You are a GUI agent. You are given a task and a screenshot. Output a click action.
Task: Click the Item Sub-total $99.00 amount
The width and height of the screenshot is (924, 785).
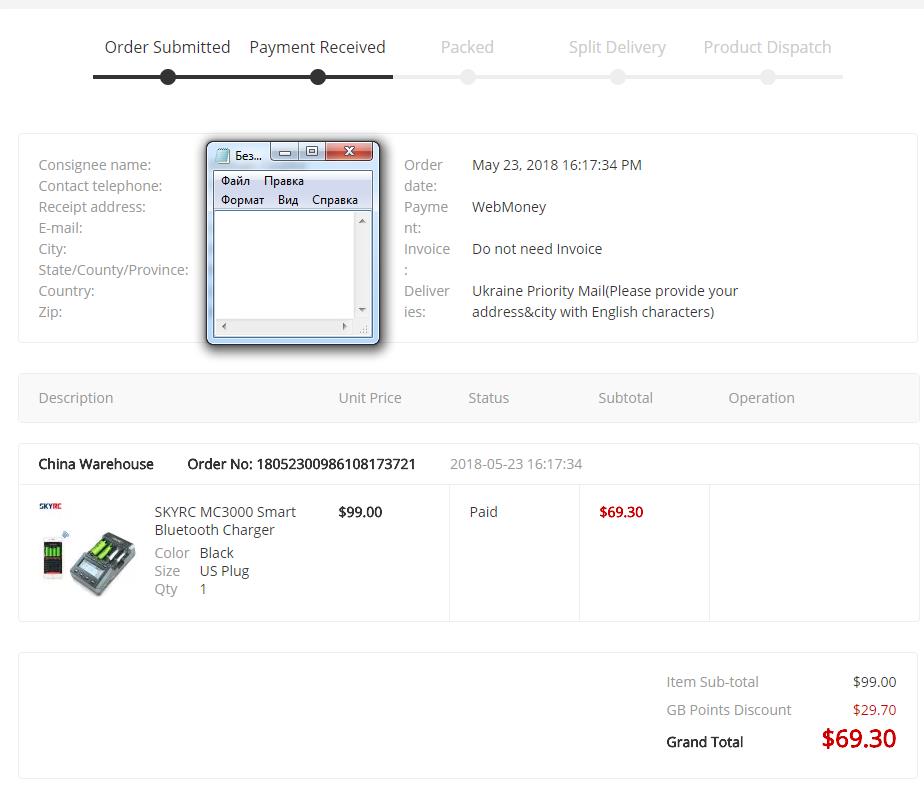coord(874,682)
